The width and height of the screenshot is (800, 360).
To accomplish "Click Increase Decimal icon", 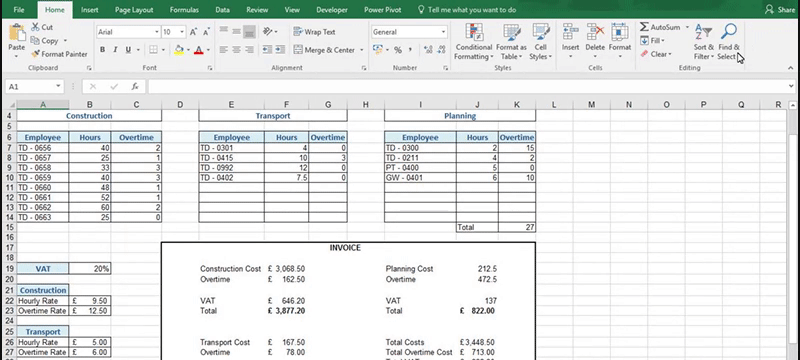I will click(428, 50).
